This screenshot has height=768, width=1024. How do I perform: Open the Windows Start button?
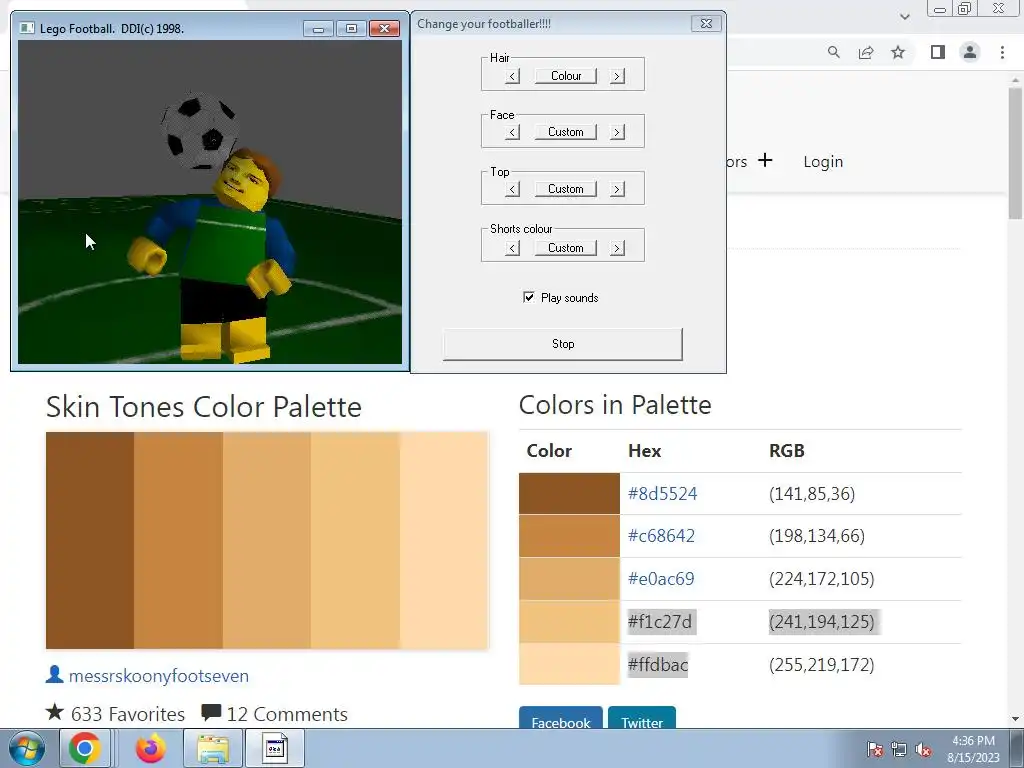[27, 748]
